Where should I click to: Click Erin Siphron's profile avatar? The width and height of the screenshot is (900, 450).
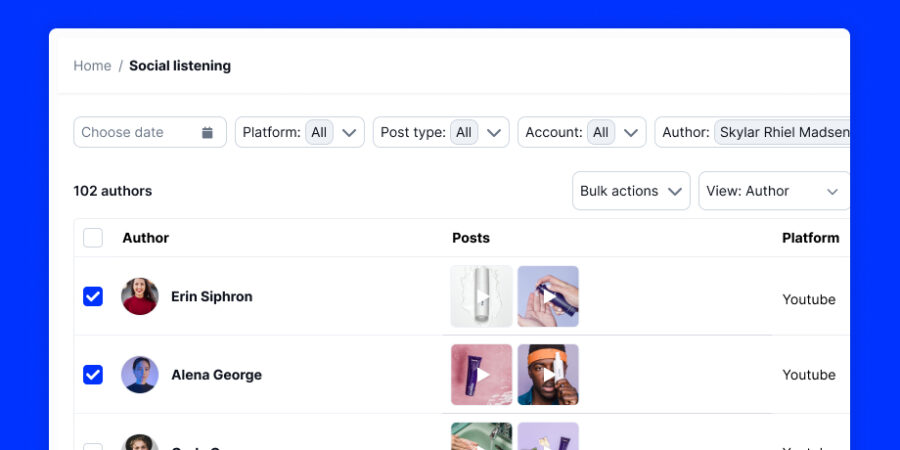[140, 296]
